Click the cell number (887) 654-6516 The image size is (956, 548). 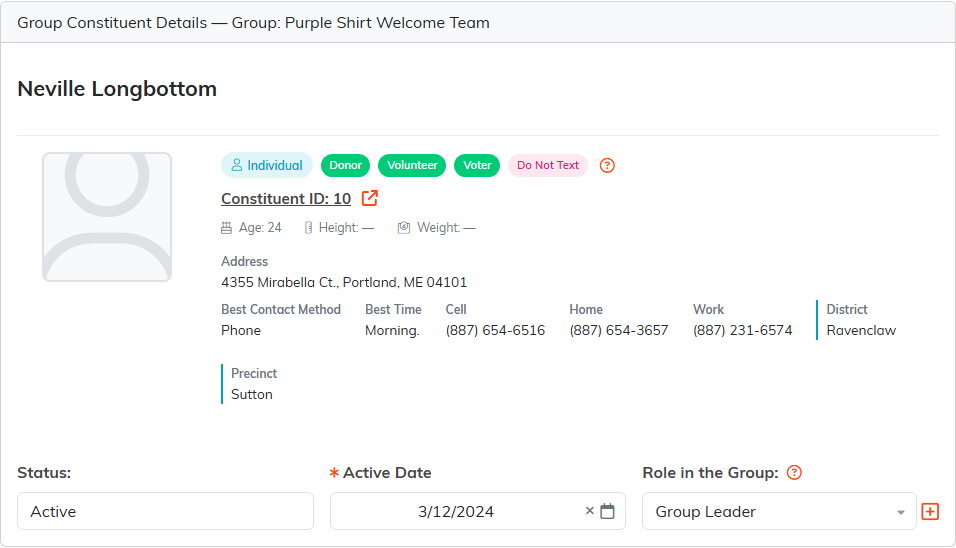[495, 330]
